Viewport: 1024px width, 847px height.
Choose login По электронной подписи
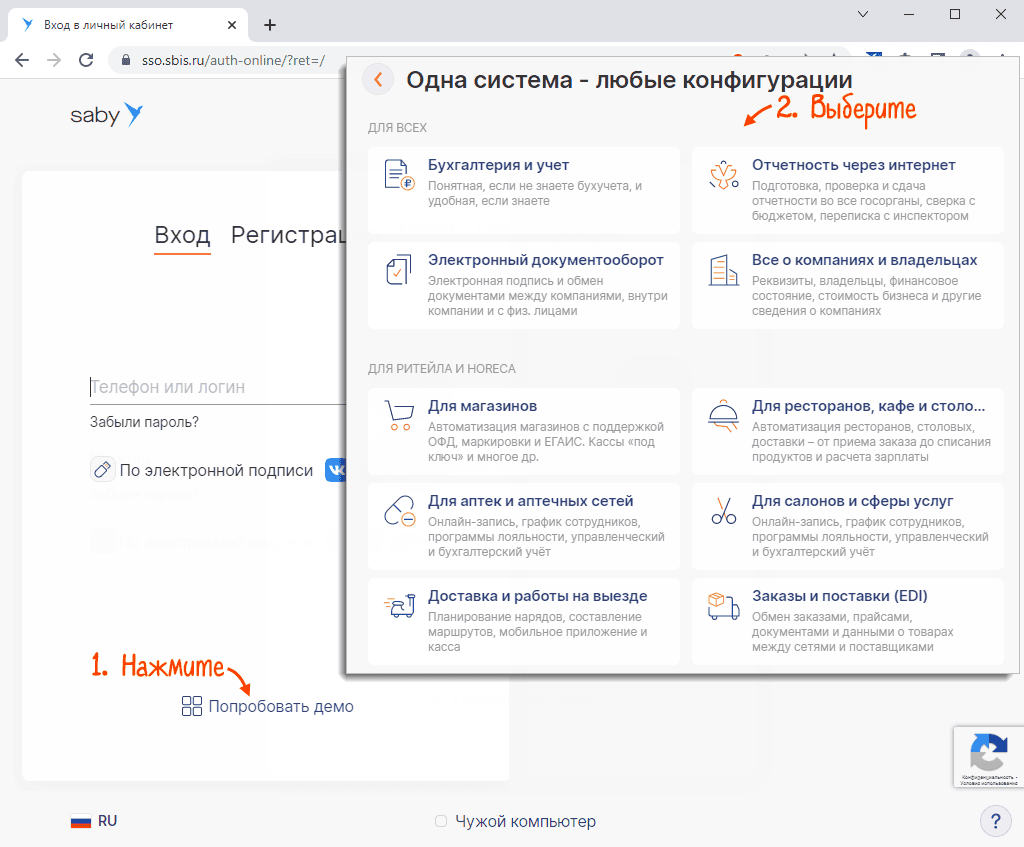point(215,470)
